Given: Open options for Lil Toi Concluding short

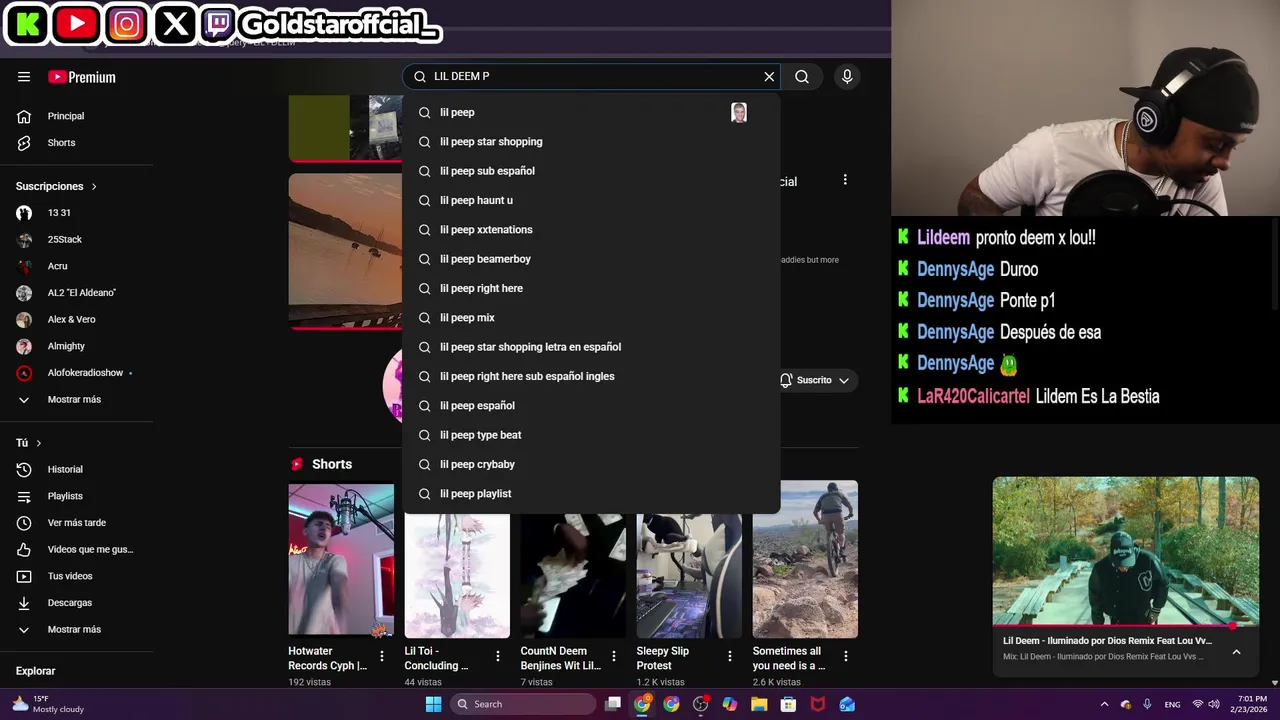Looking at the screenshot, I should 497,656.
